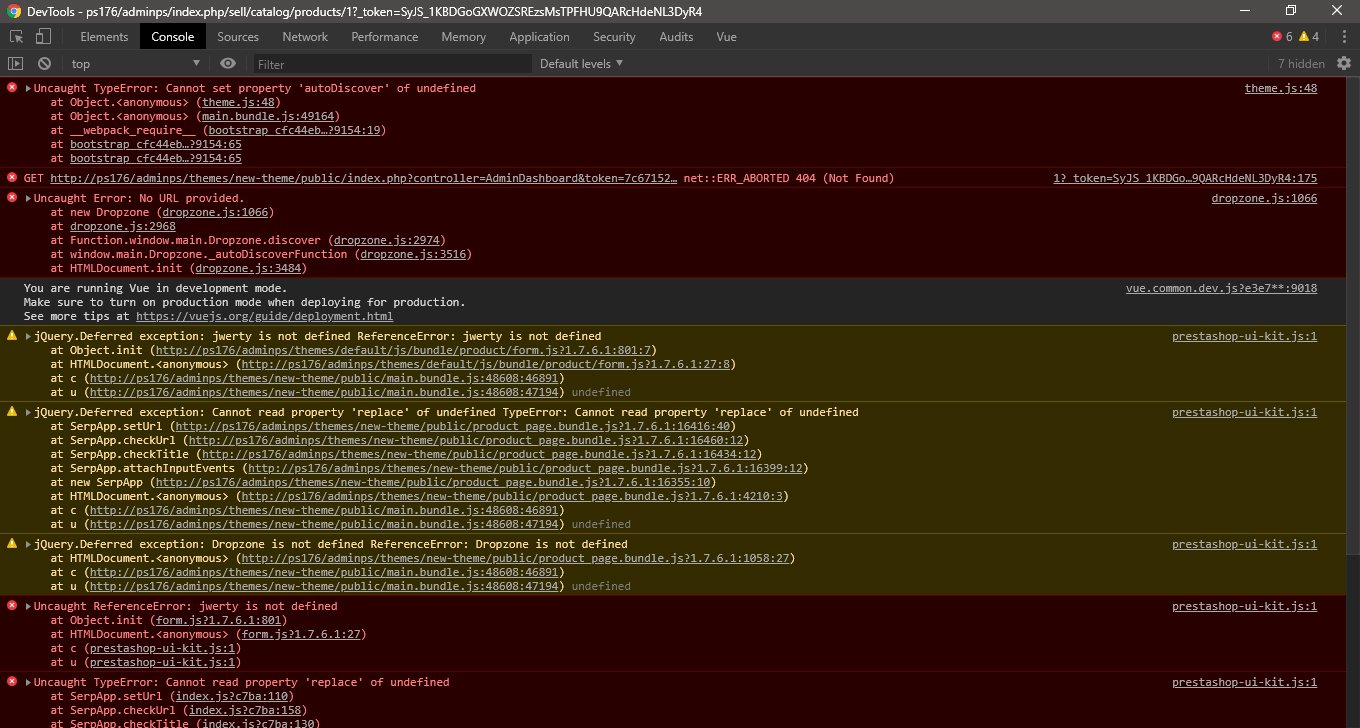1360x728 pixels.
Task: Click the '7 hidden' messages label
Action: [x=1301, y=64]
